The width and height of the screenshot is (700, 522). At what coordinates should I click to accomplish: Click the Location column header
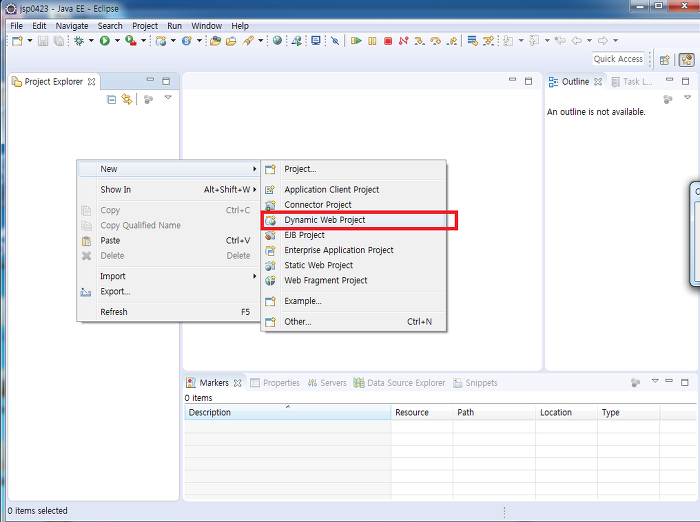(566, 413)
